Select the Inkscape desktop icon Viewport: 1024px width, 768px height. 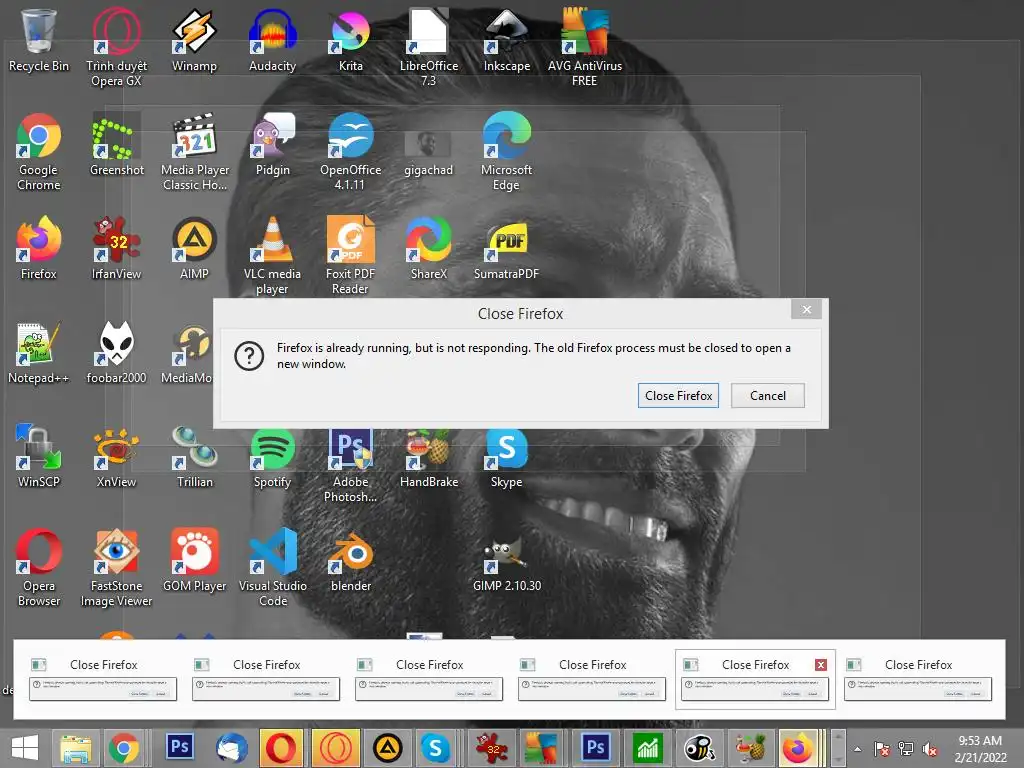[x=507, y=40]
